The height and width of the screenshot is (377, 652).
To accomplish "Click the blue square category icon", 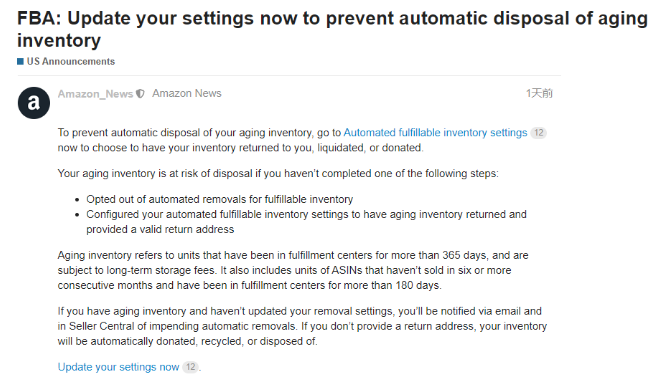I will (x=20, y=62).
